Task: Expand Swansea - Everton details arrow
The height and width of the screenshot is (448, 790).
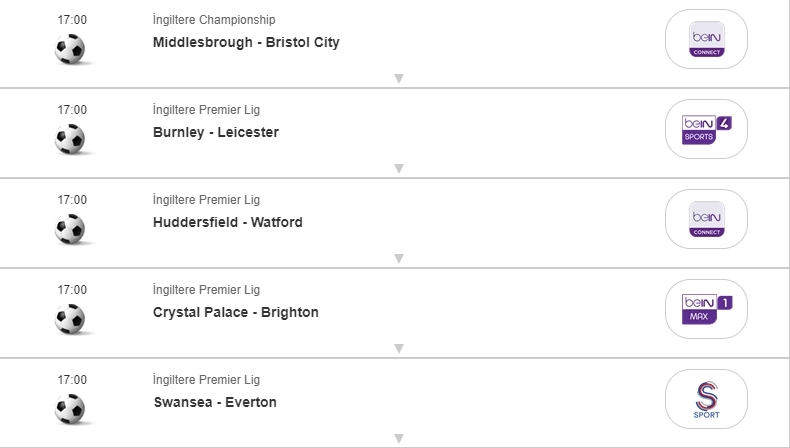Action: [x=398, y=438]
